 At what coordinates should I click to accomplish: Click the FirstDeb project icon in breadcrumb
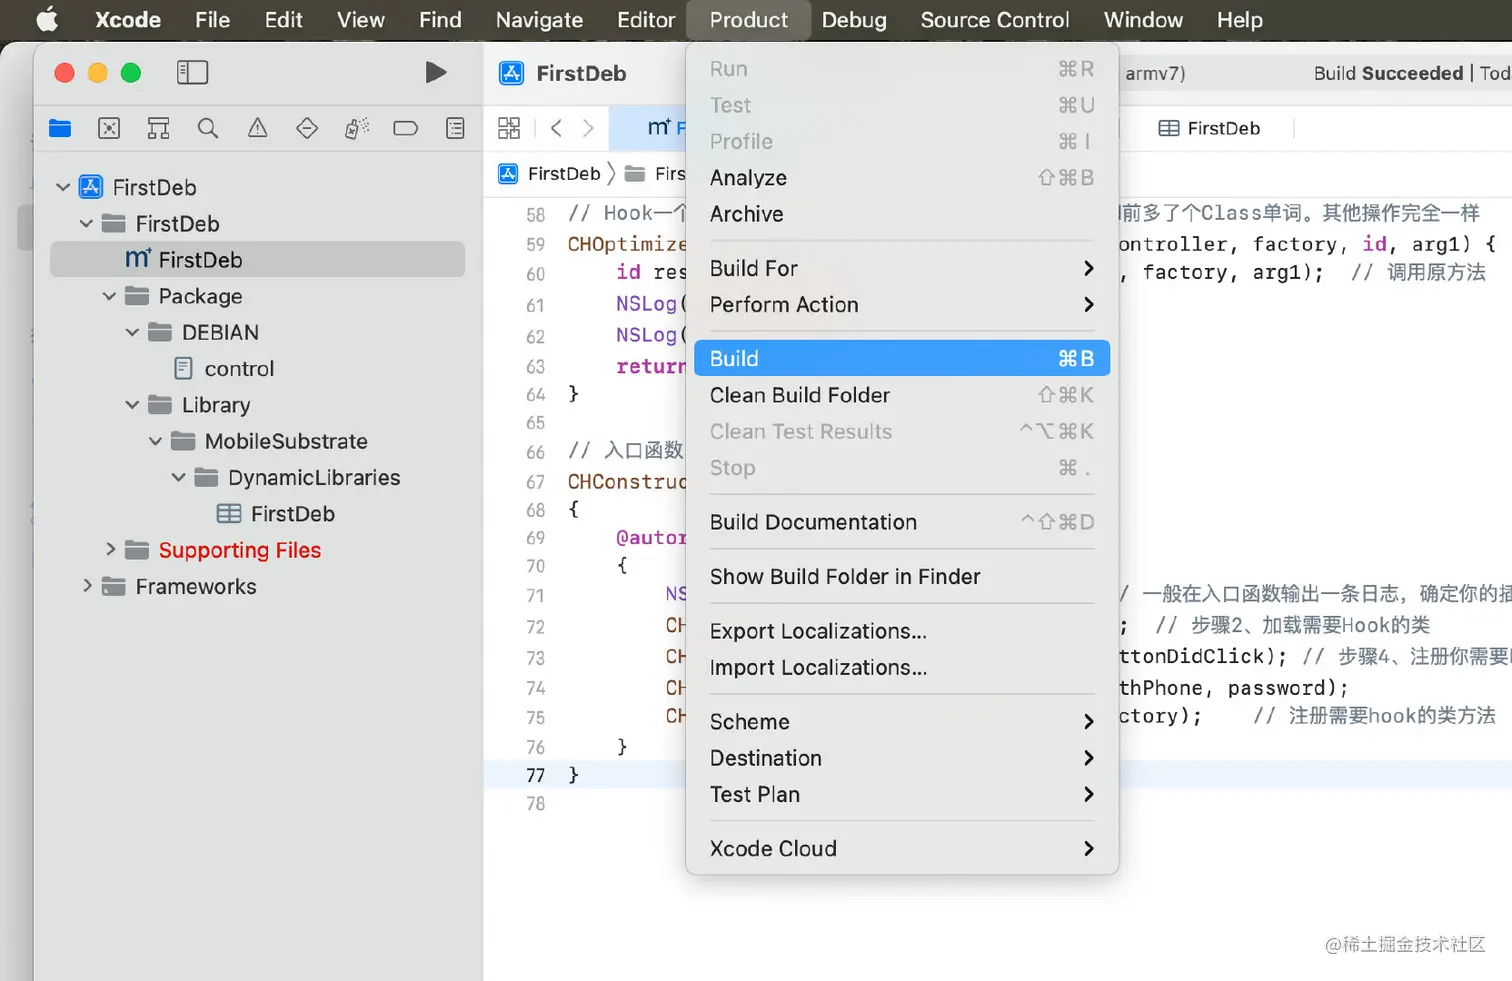click(x=508, y=174)
